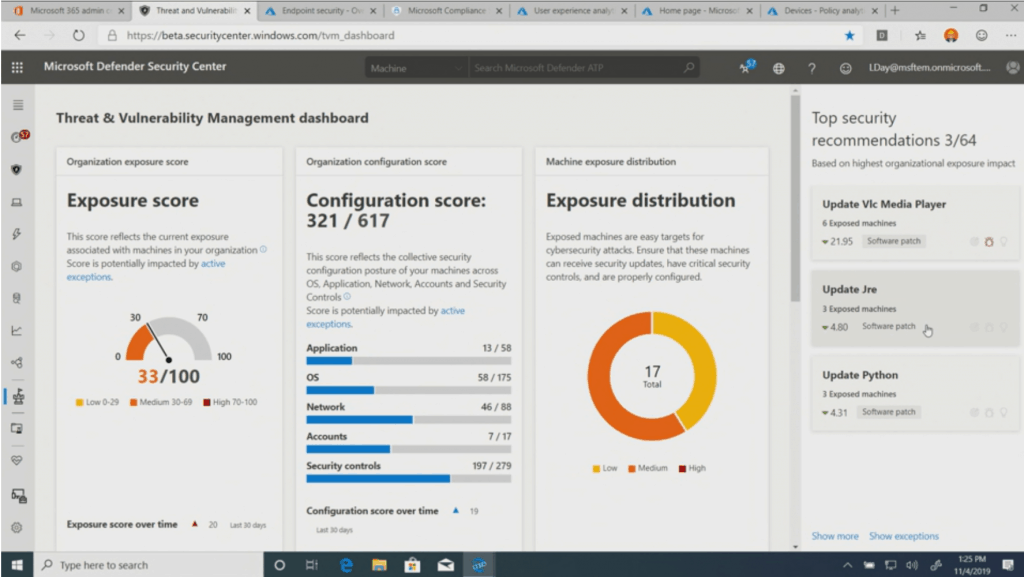
Task: Open the Service health heart icon
Action: tap(17, 461)
